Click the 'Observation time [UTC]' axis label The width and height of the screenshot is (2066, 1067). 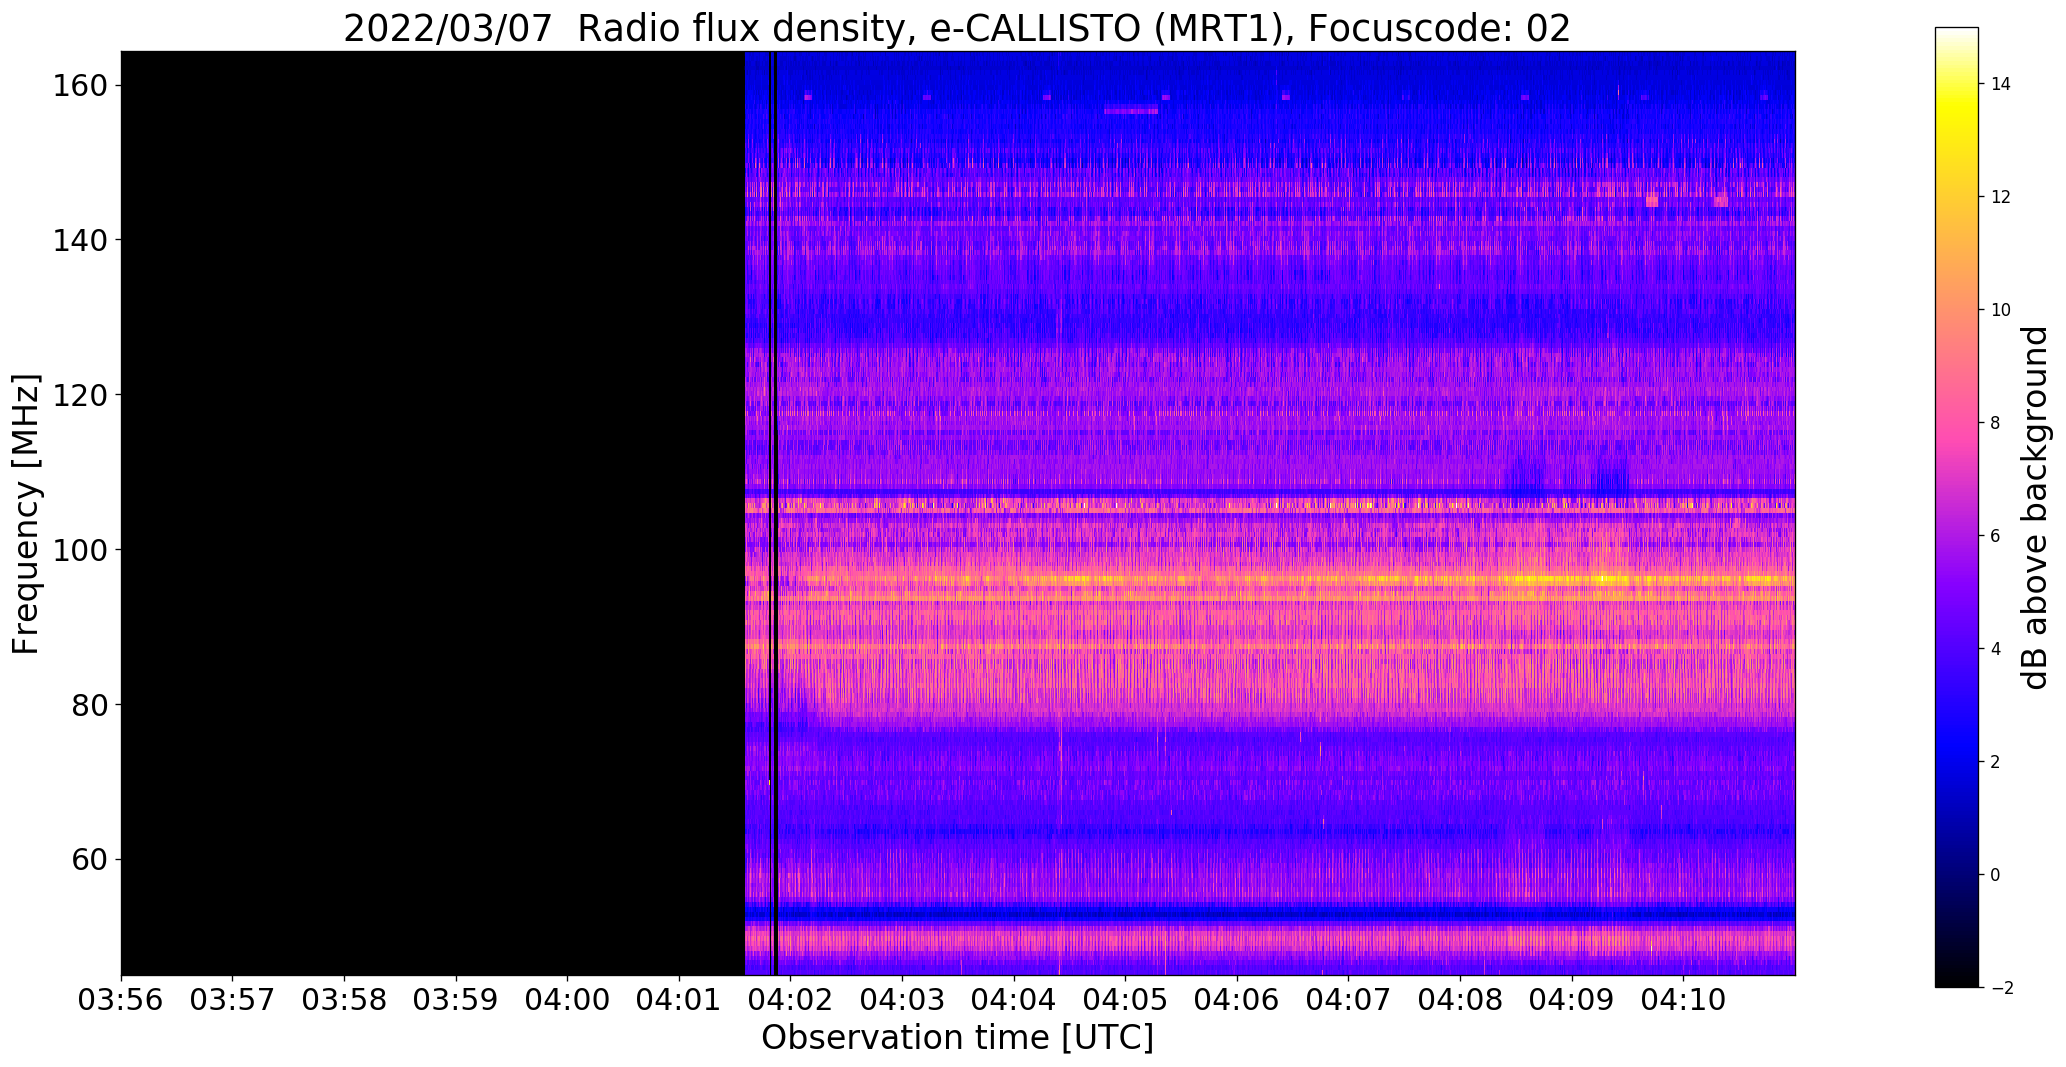click(x=958, y=1038)
